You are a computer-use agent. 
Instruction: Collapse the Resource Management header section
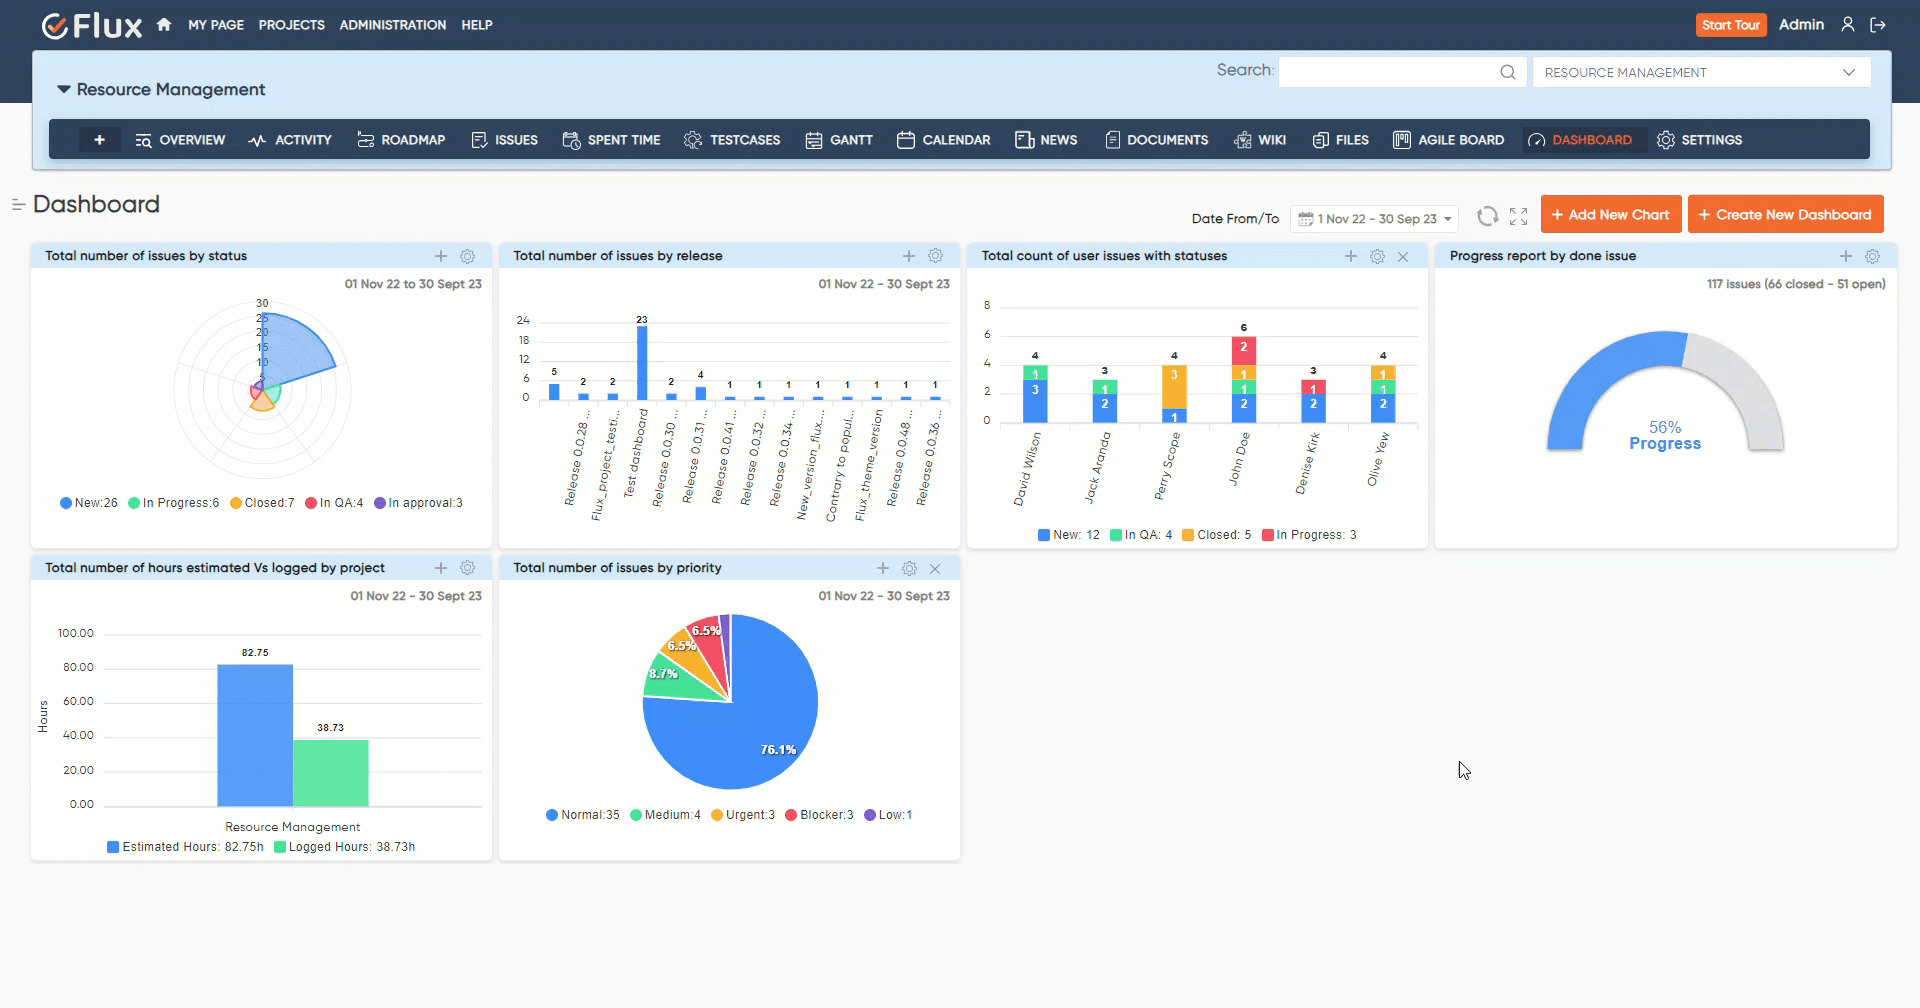(64, 89)
